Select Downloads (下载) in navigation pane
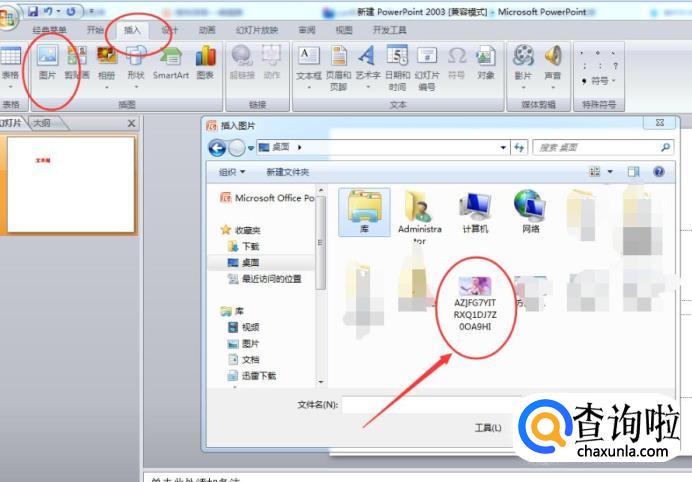 [x=243, y=246]
